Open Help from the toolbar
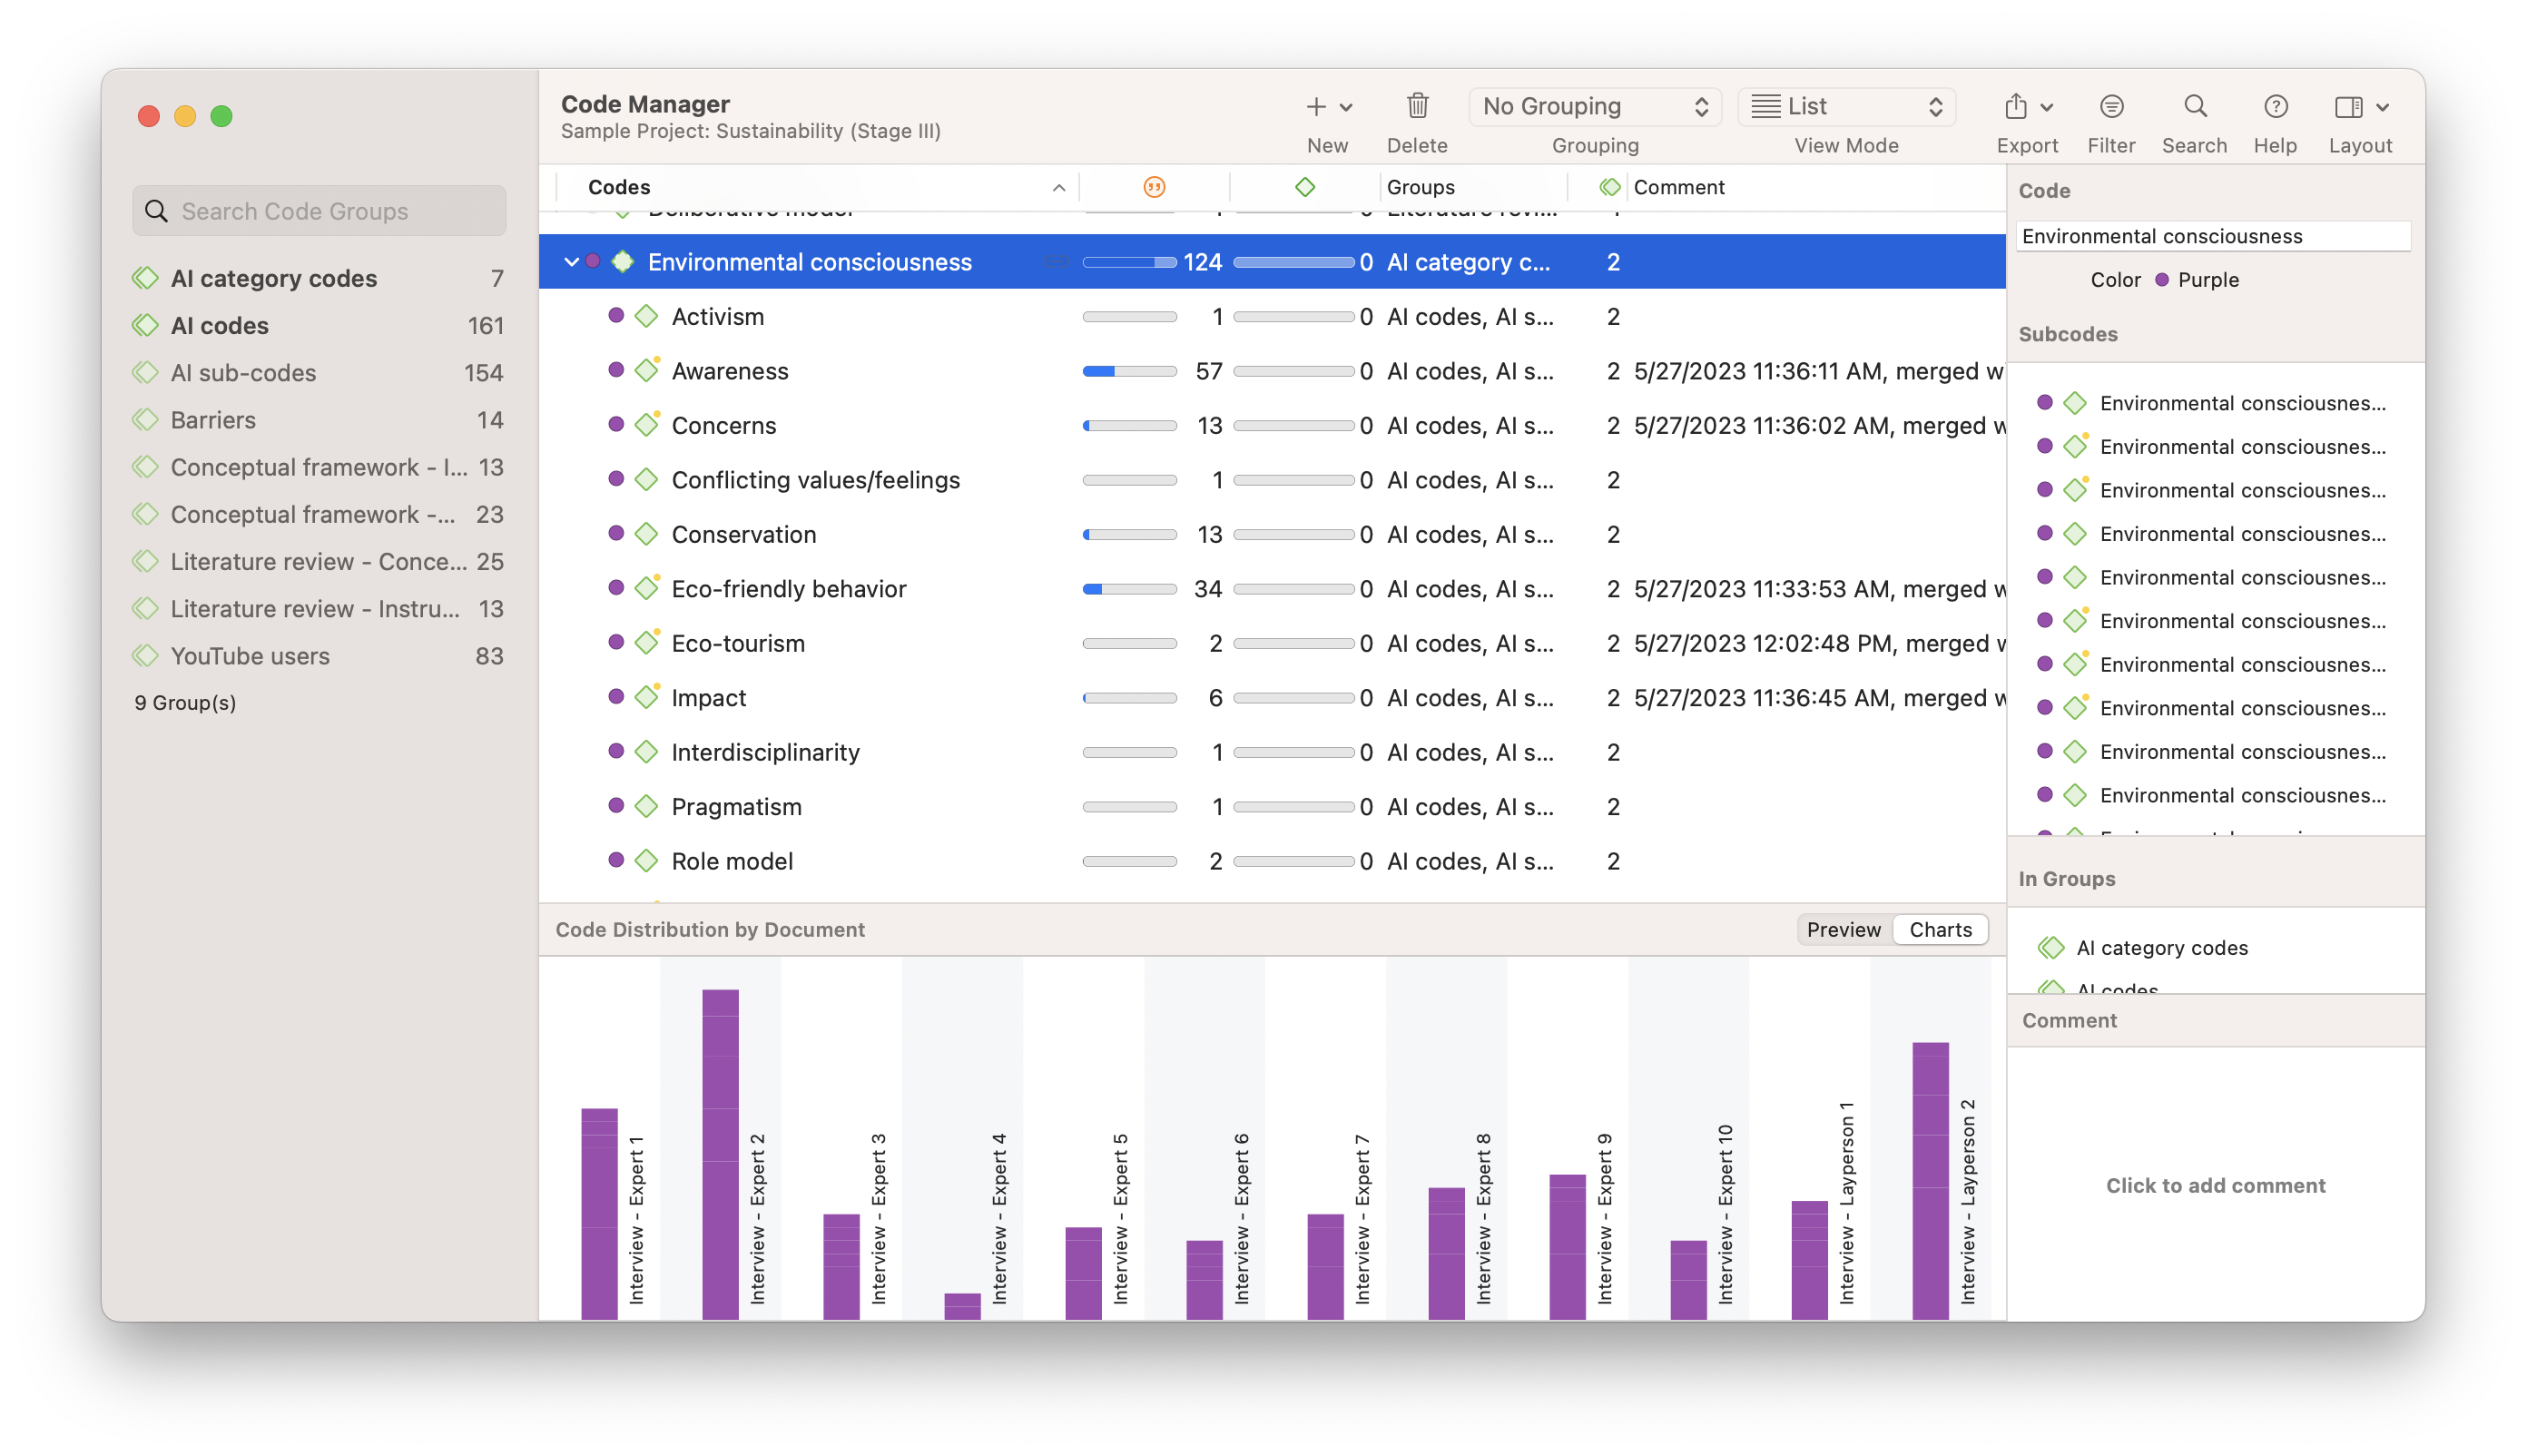 coord(2275,106)
